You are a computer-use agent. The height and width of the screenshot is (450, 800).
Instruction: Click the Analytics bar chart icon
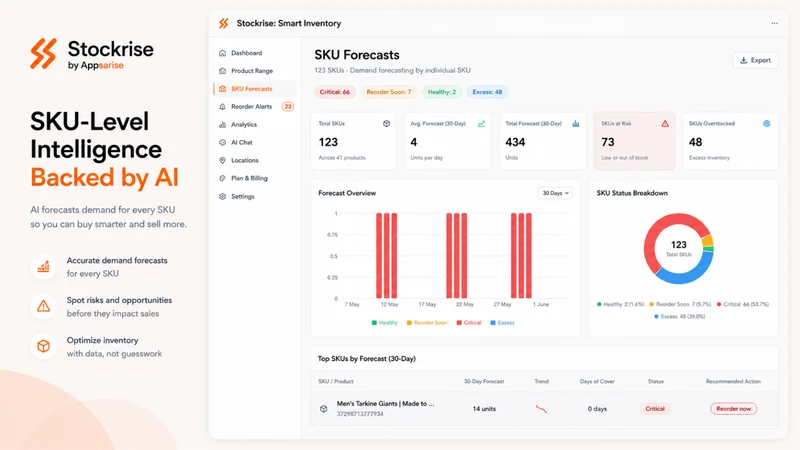coord(222,124)
